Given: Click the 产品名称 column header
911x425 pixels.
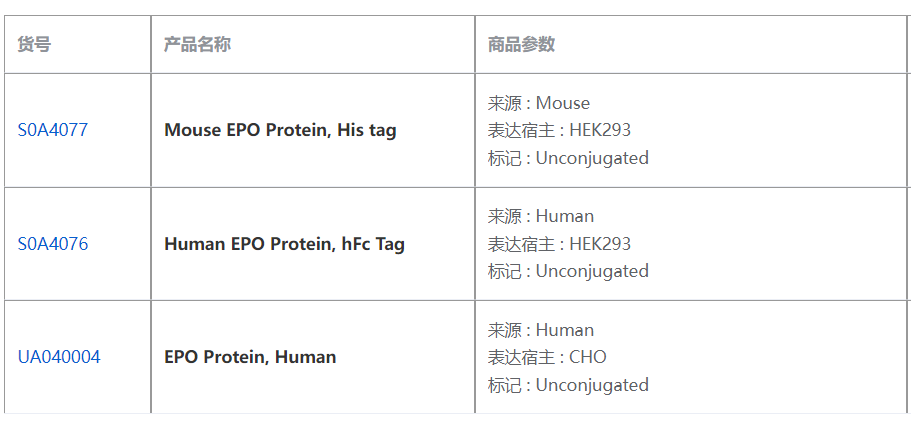Looking at the screenshot, I should 197,44.
